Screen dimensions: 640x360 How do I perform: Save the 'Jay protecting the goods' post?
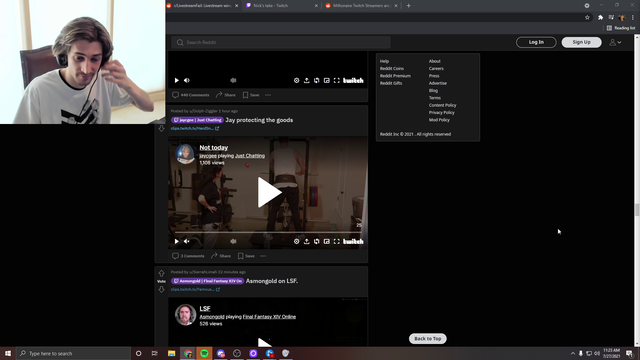(246, 256)
